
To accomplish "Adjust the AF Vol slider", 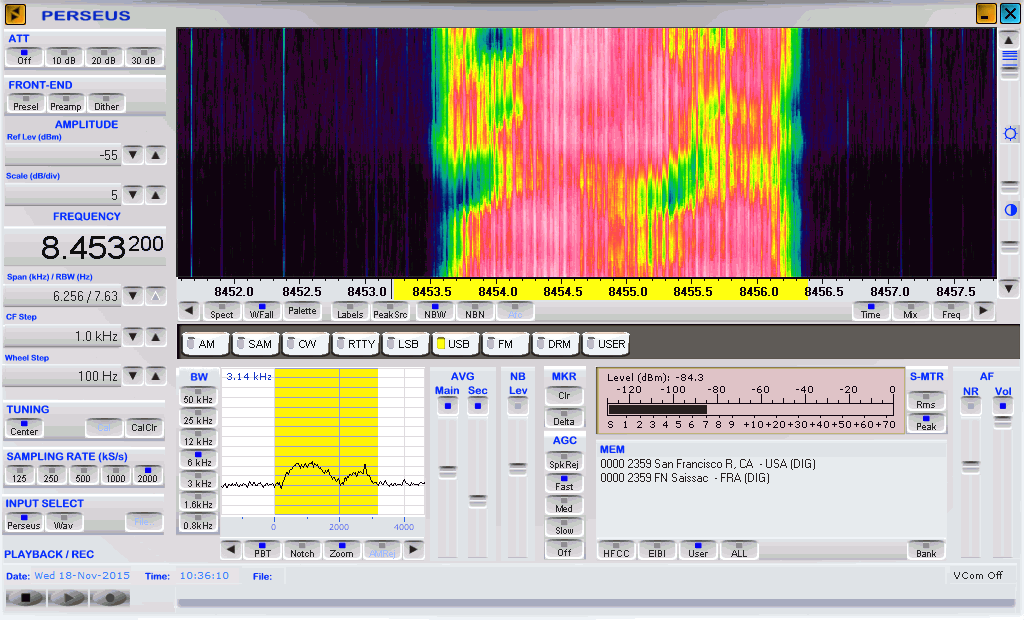I will point(1003,423).
